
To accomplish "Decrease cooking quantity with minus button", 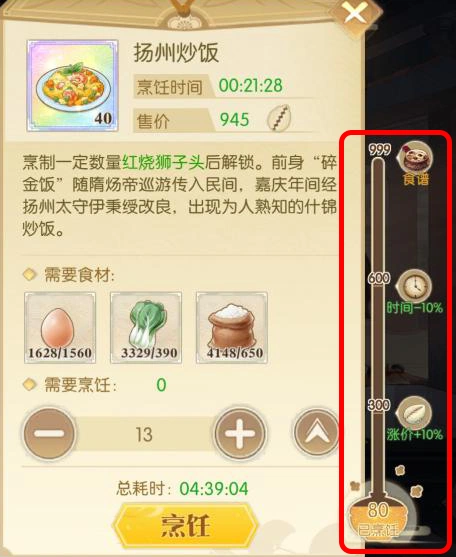I will [x=49, y=434].
